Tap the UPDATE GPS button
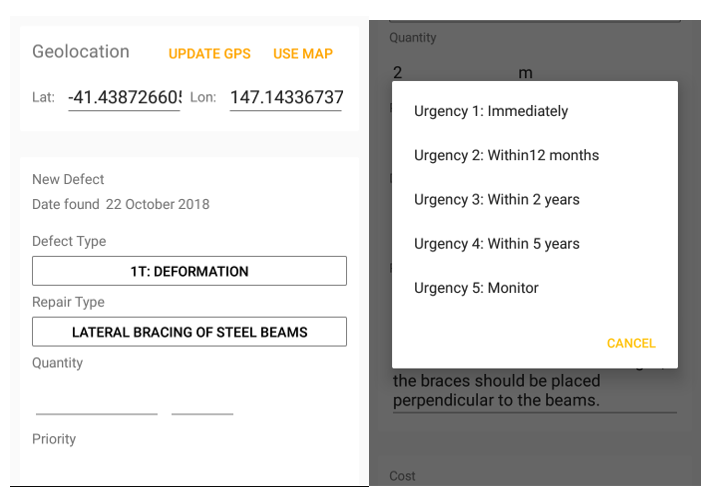The height and width of the screenshot is (496, 717). coord(209,54)
